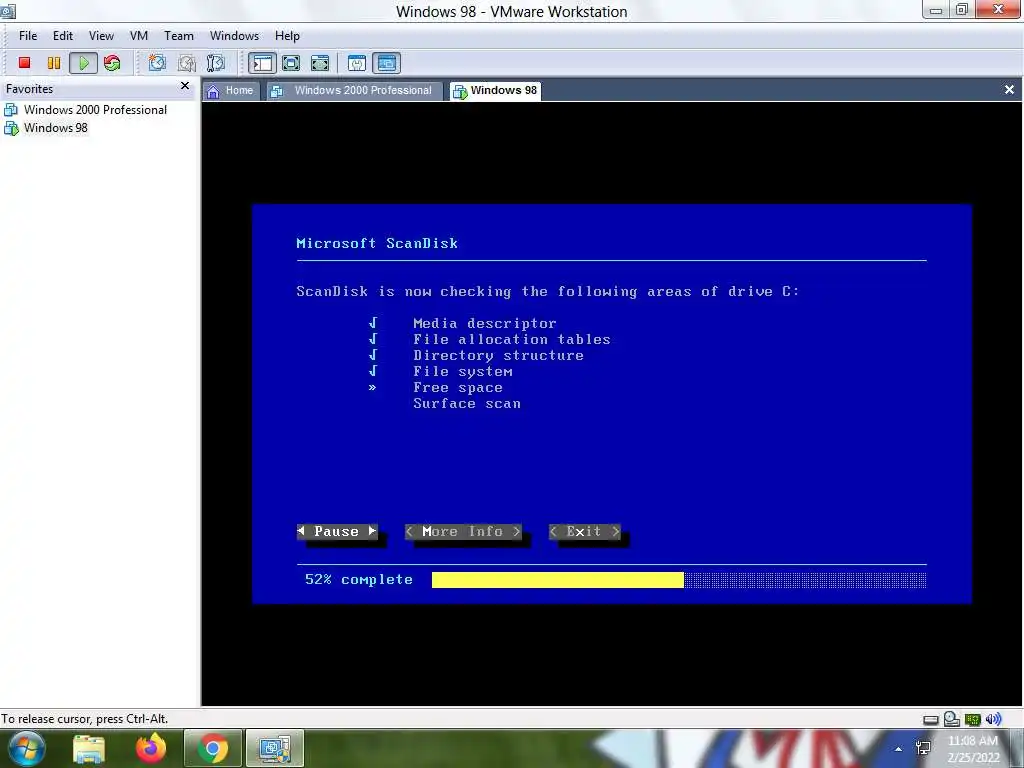
Task: Click the "File allocation tables" line
Action: (512, 340)
